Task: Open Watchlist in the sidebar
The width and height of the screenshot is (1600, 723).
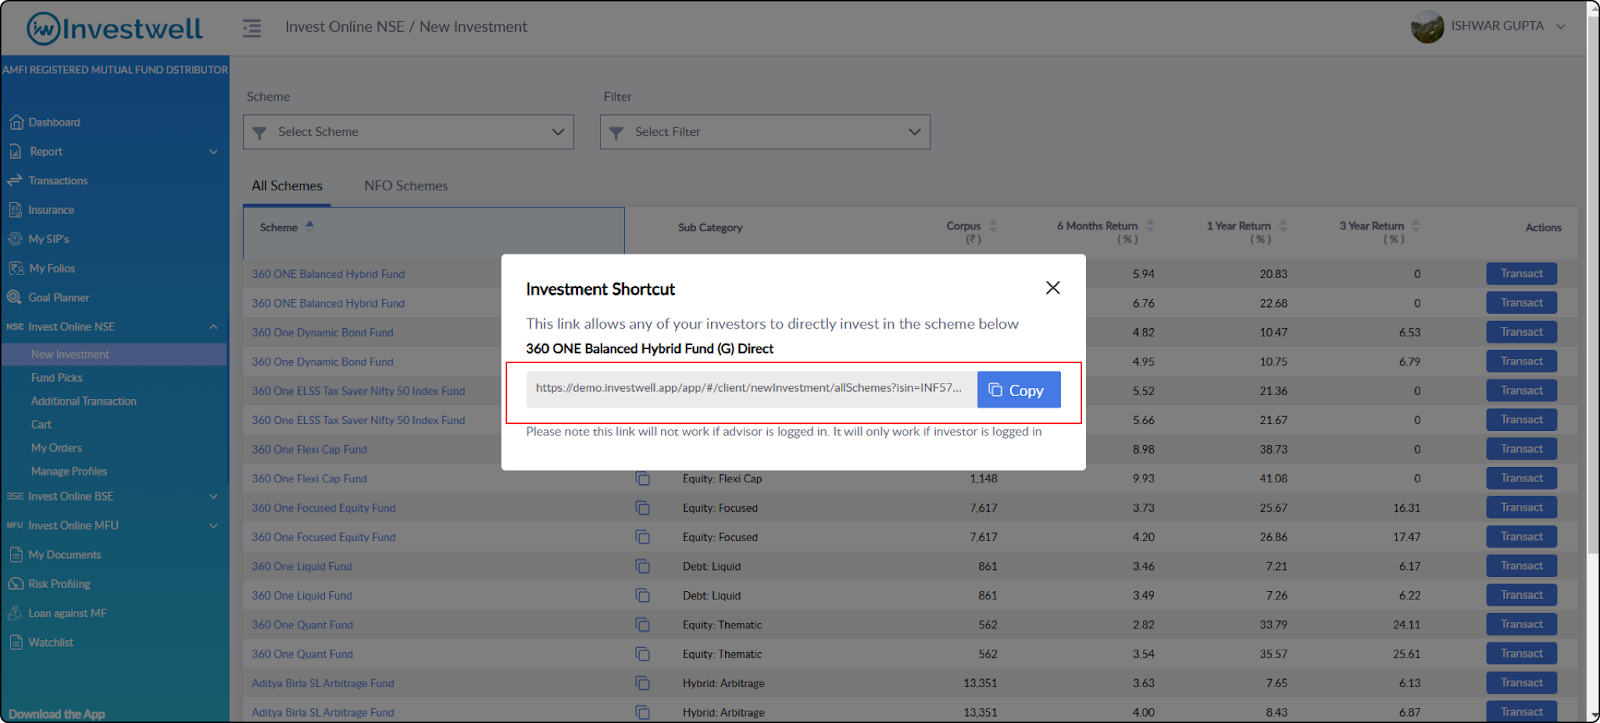Action: coord(51,642)
